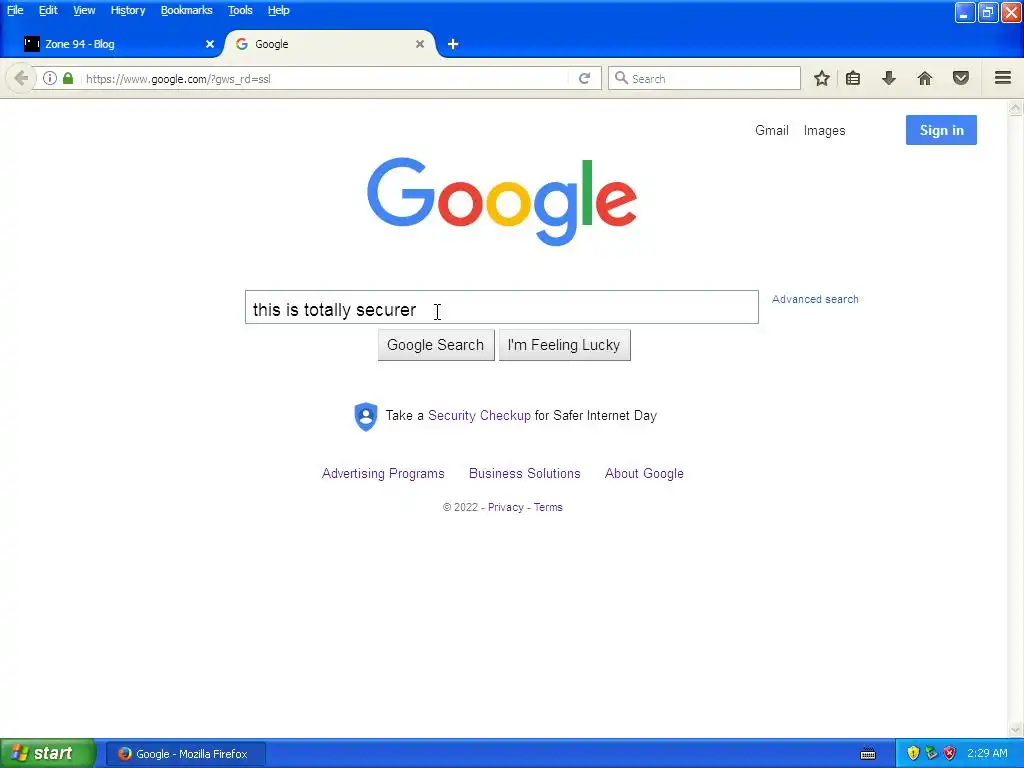Viewport: 1024px width, 768px height.
Task: Go to the Home page icon
Action: 925,78
